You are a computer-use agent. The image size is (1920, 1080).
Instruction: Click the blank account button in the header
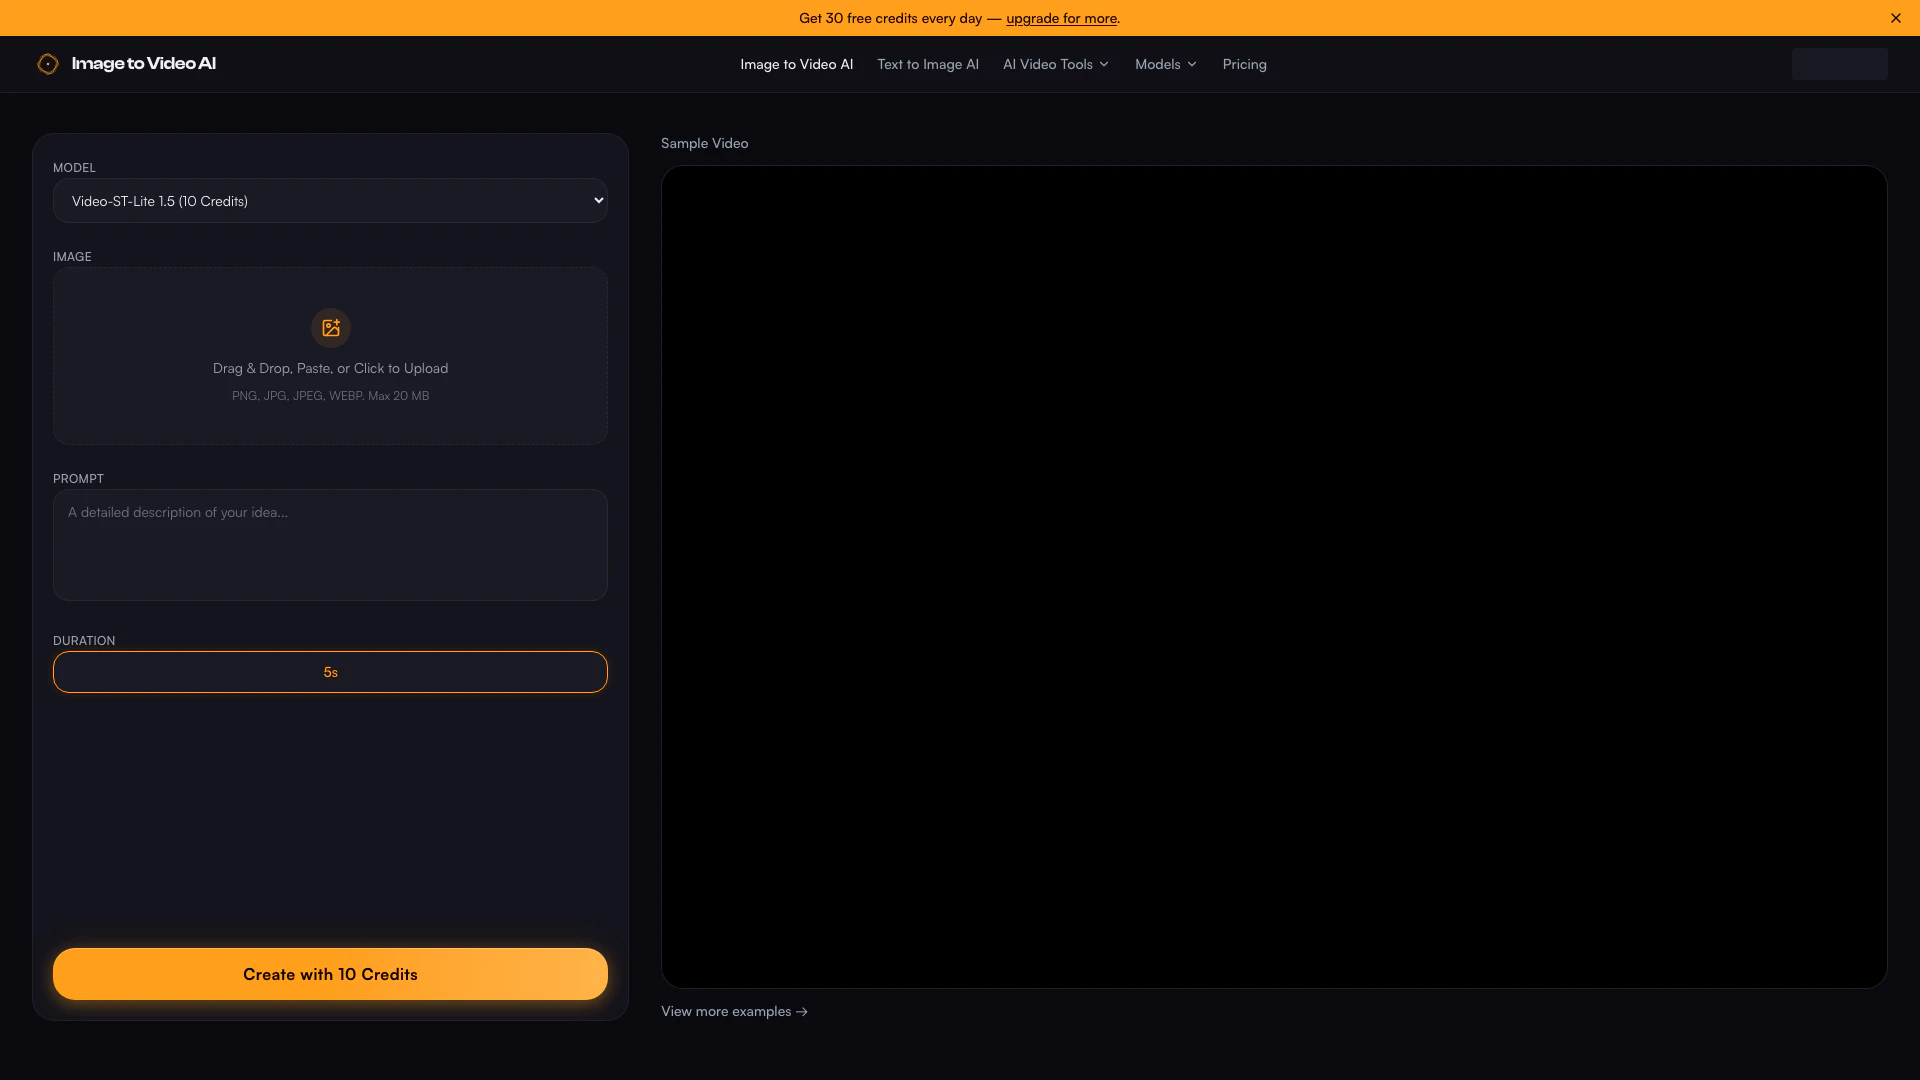click(x=1840, y=64)
